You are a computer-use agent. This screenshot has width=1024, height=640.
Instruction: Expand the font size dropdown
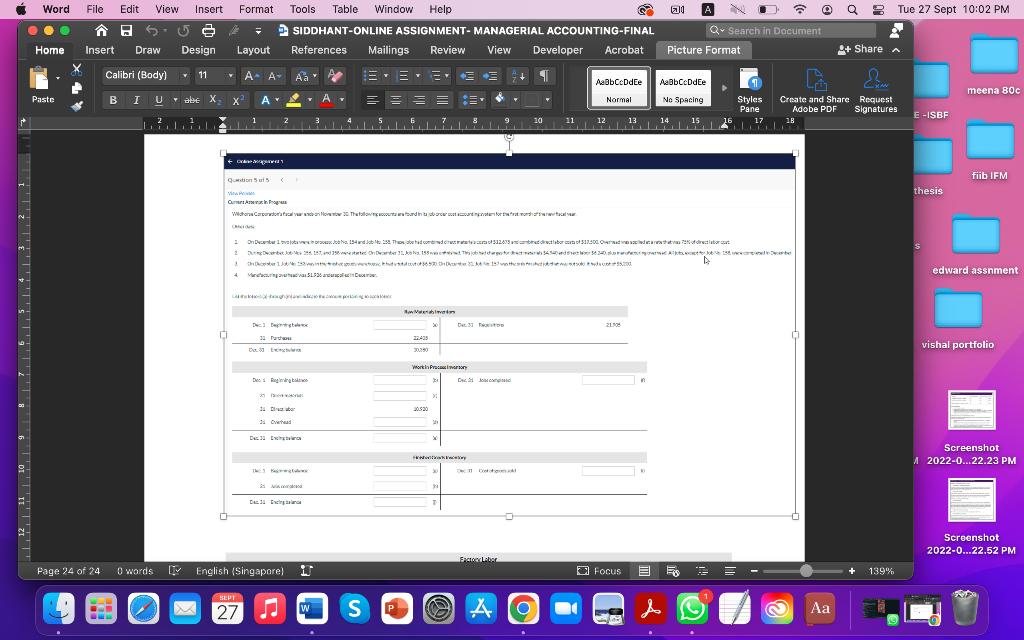tap(230, 75)
